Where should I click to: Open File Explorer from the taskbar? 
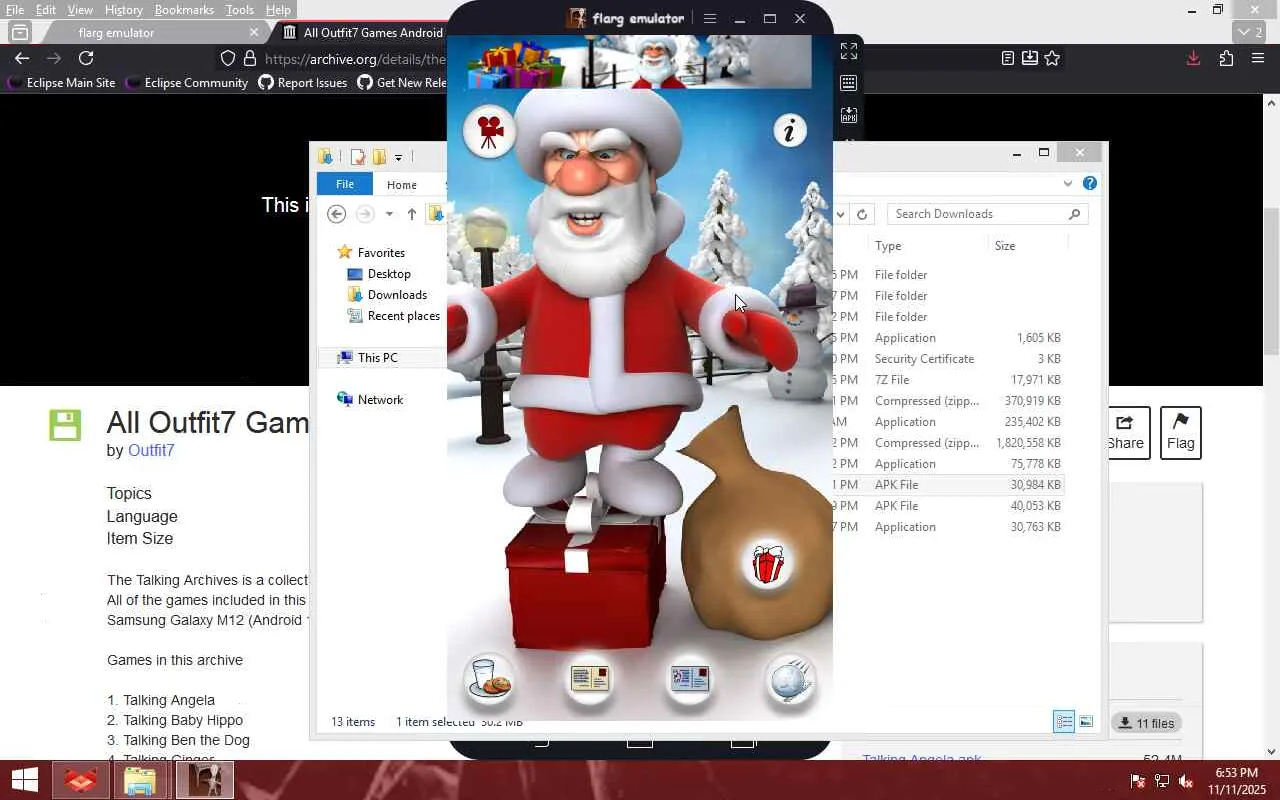pos(141,780)
